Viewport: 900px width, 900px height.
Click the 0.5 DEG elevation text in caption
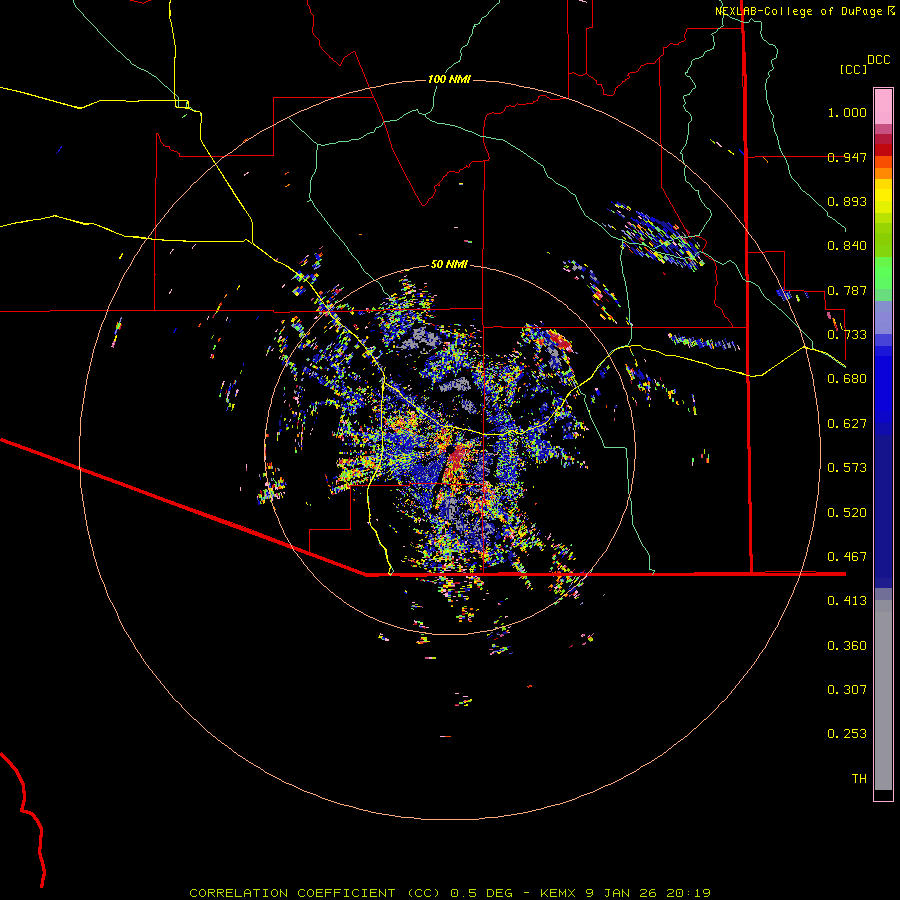point(482,893)
